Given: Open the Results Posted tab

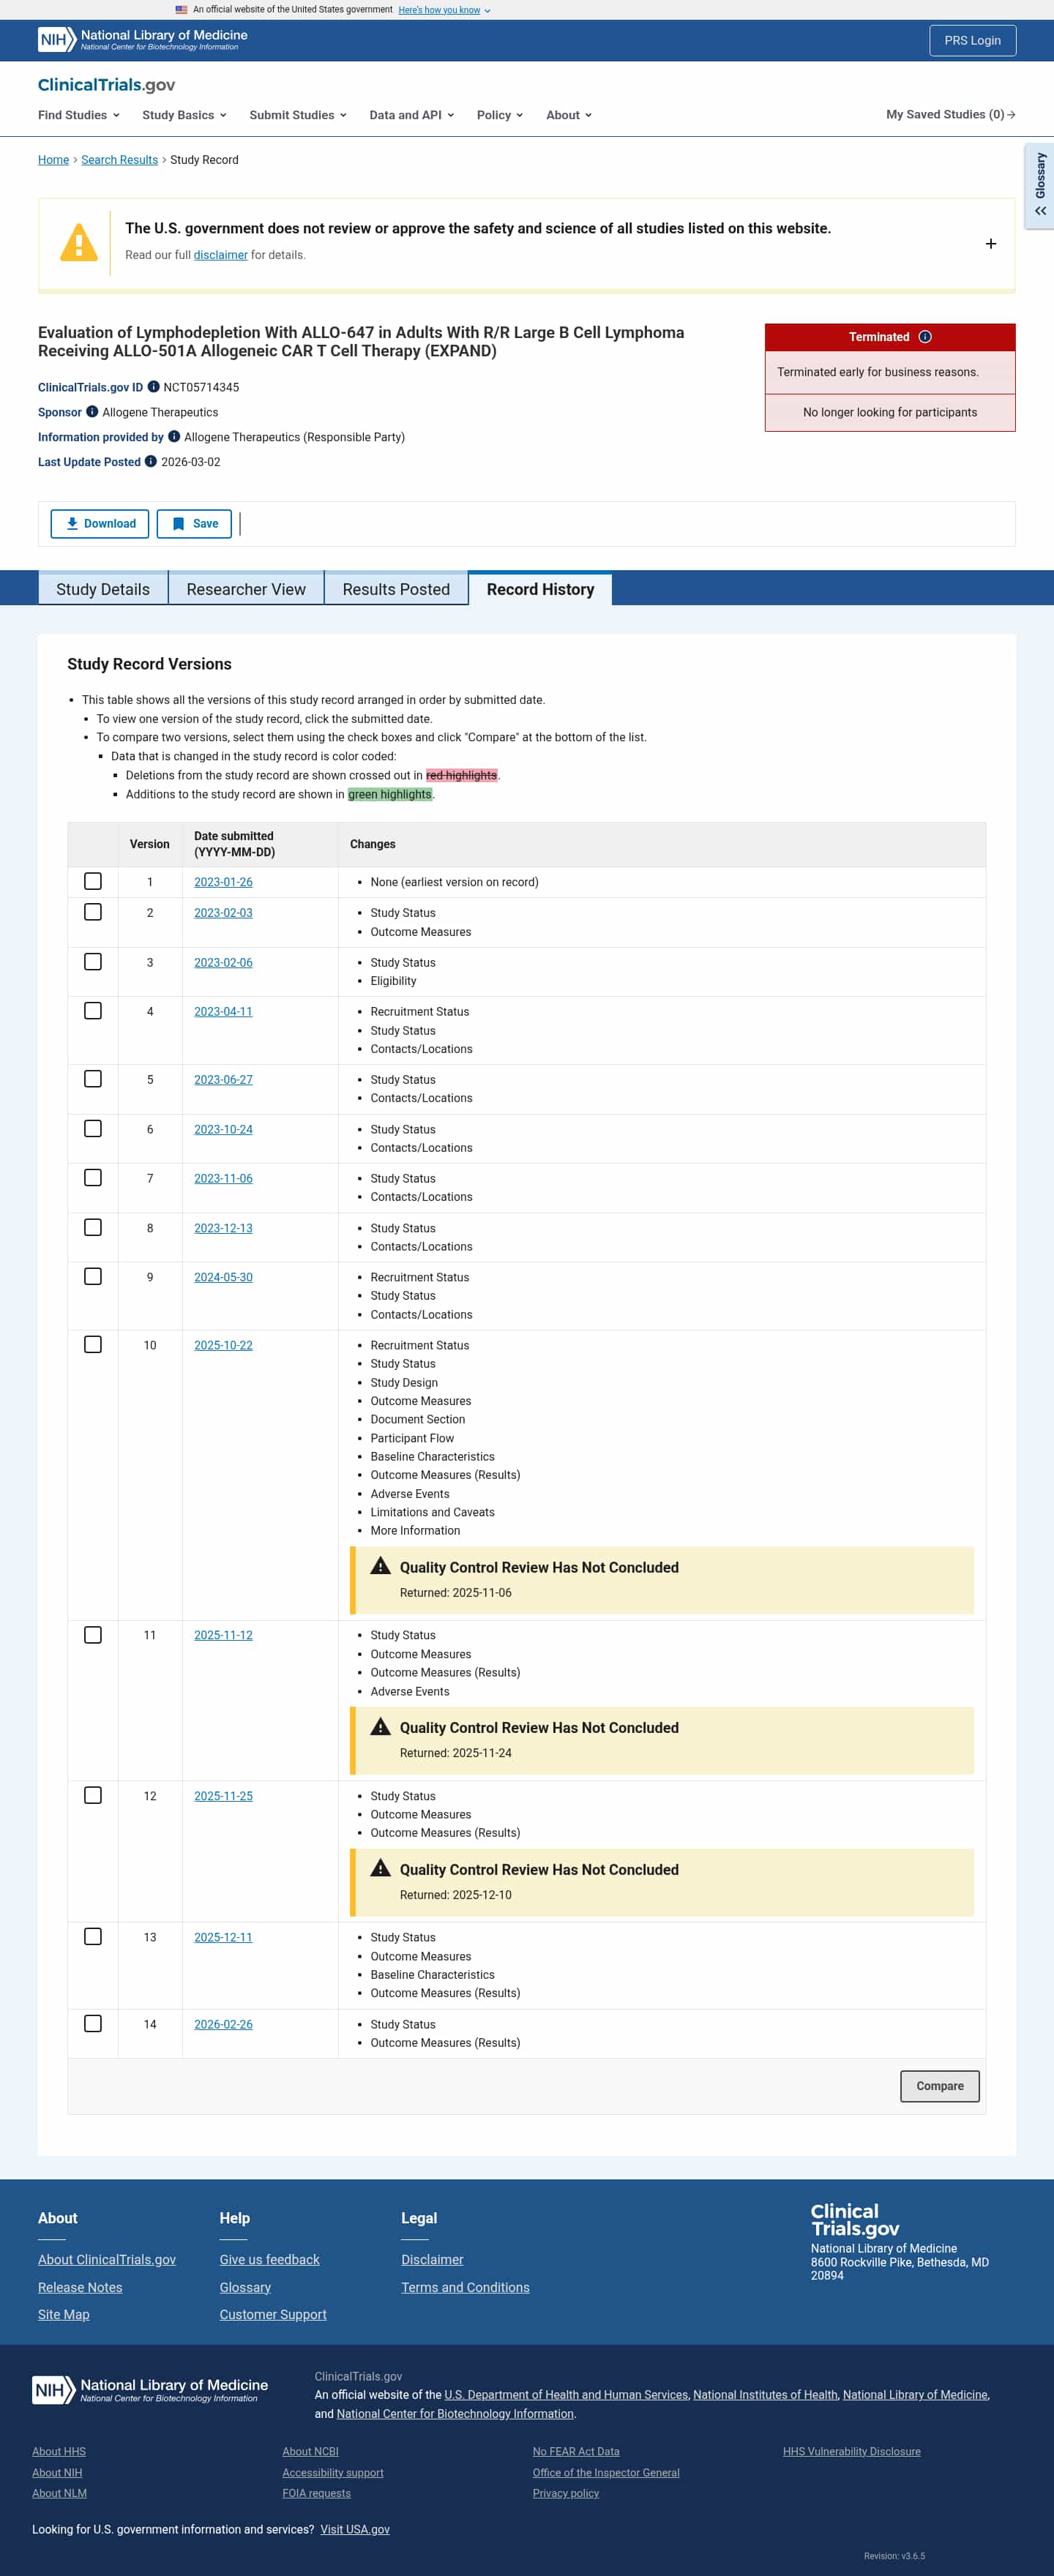Looking at the screenshot, I should pyautogui.click(x=396, y=589).
